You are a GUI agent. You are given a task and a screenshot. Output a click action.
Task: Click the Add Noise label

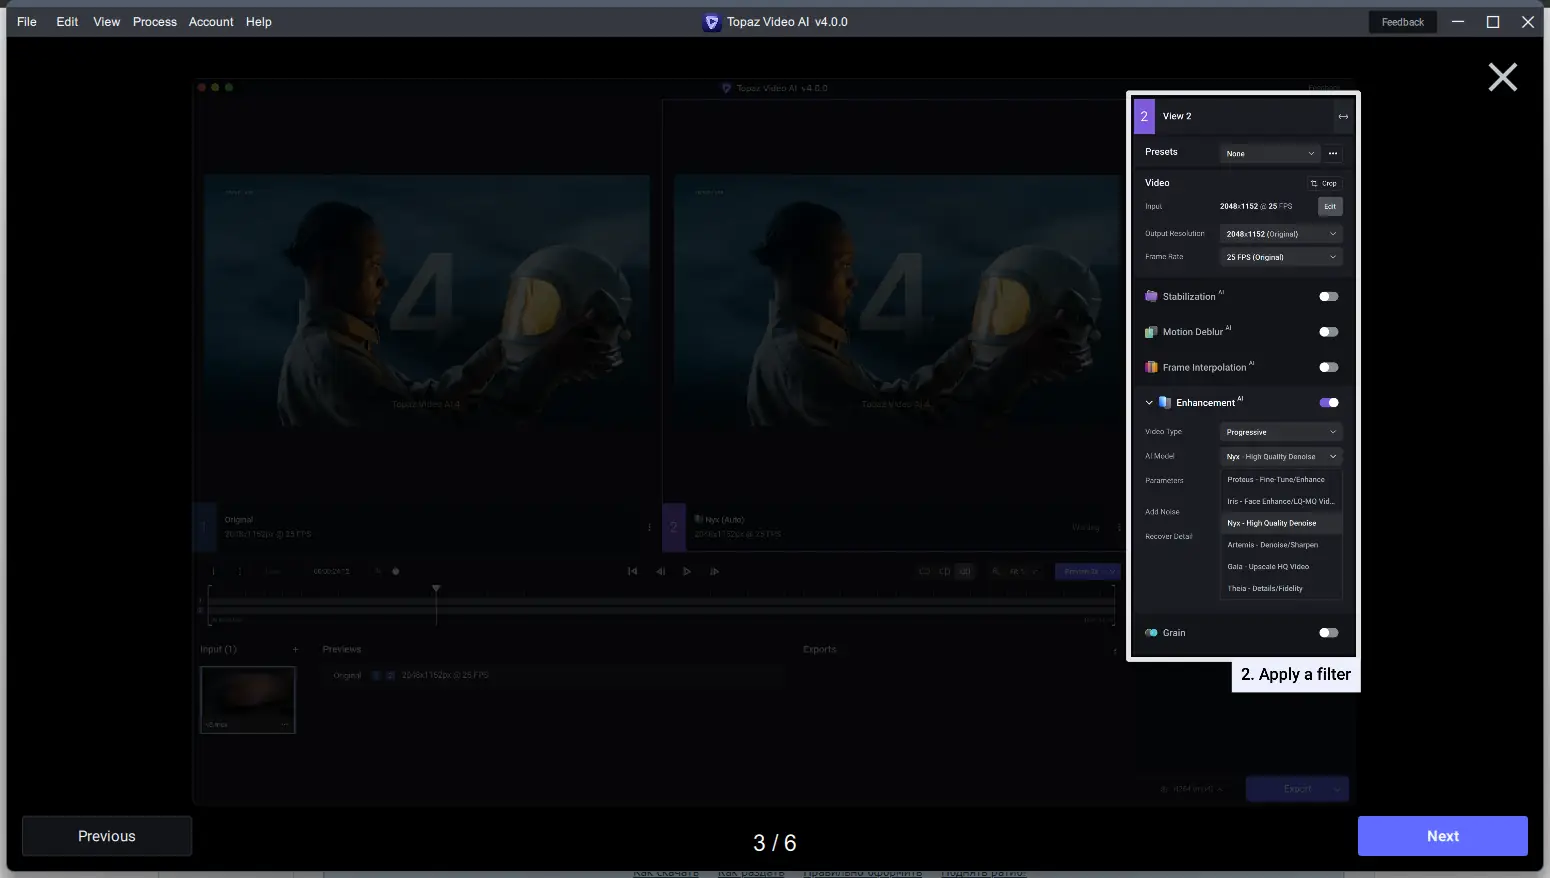pyautogui.click(x=1162, y=512)
